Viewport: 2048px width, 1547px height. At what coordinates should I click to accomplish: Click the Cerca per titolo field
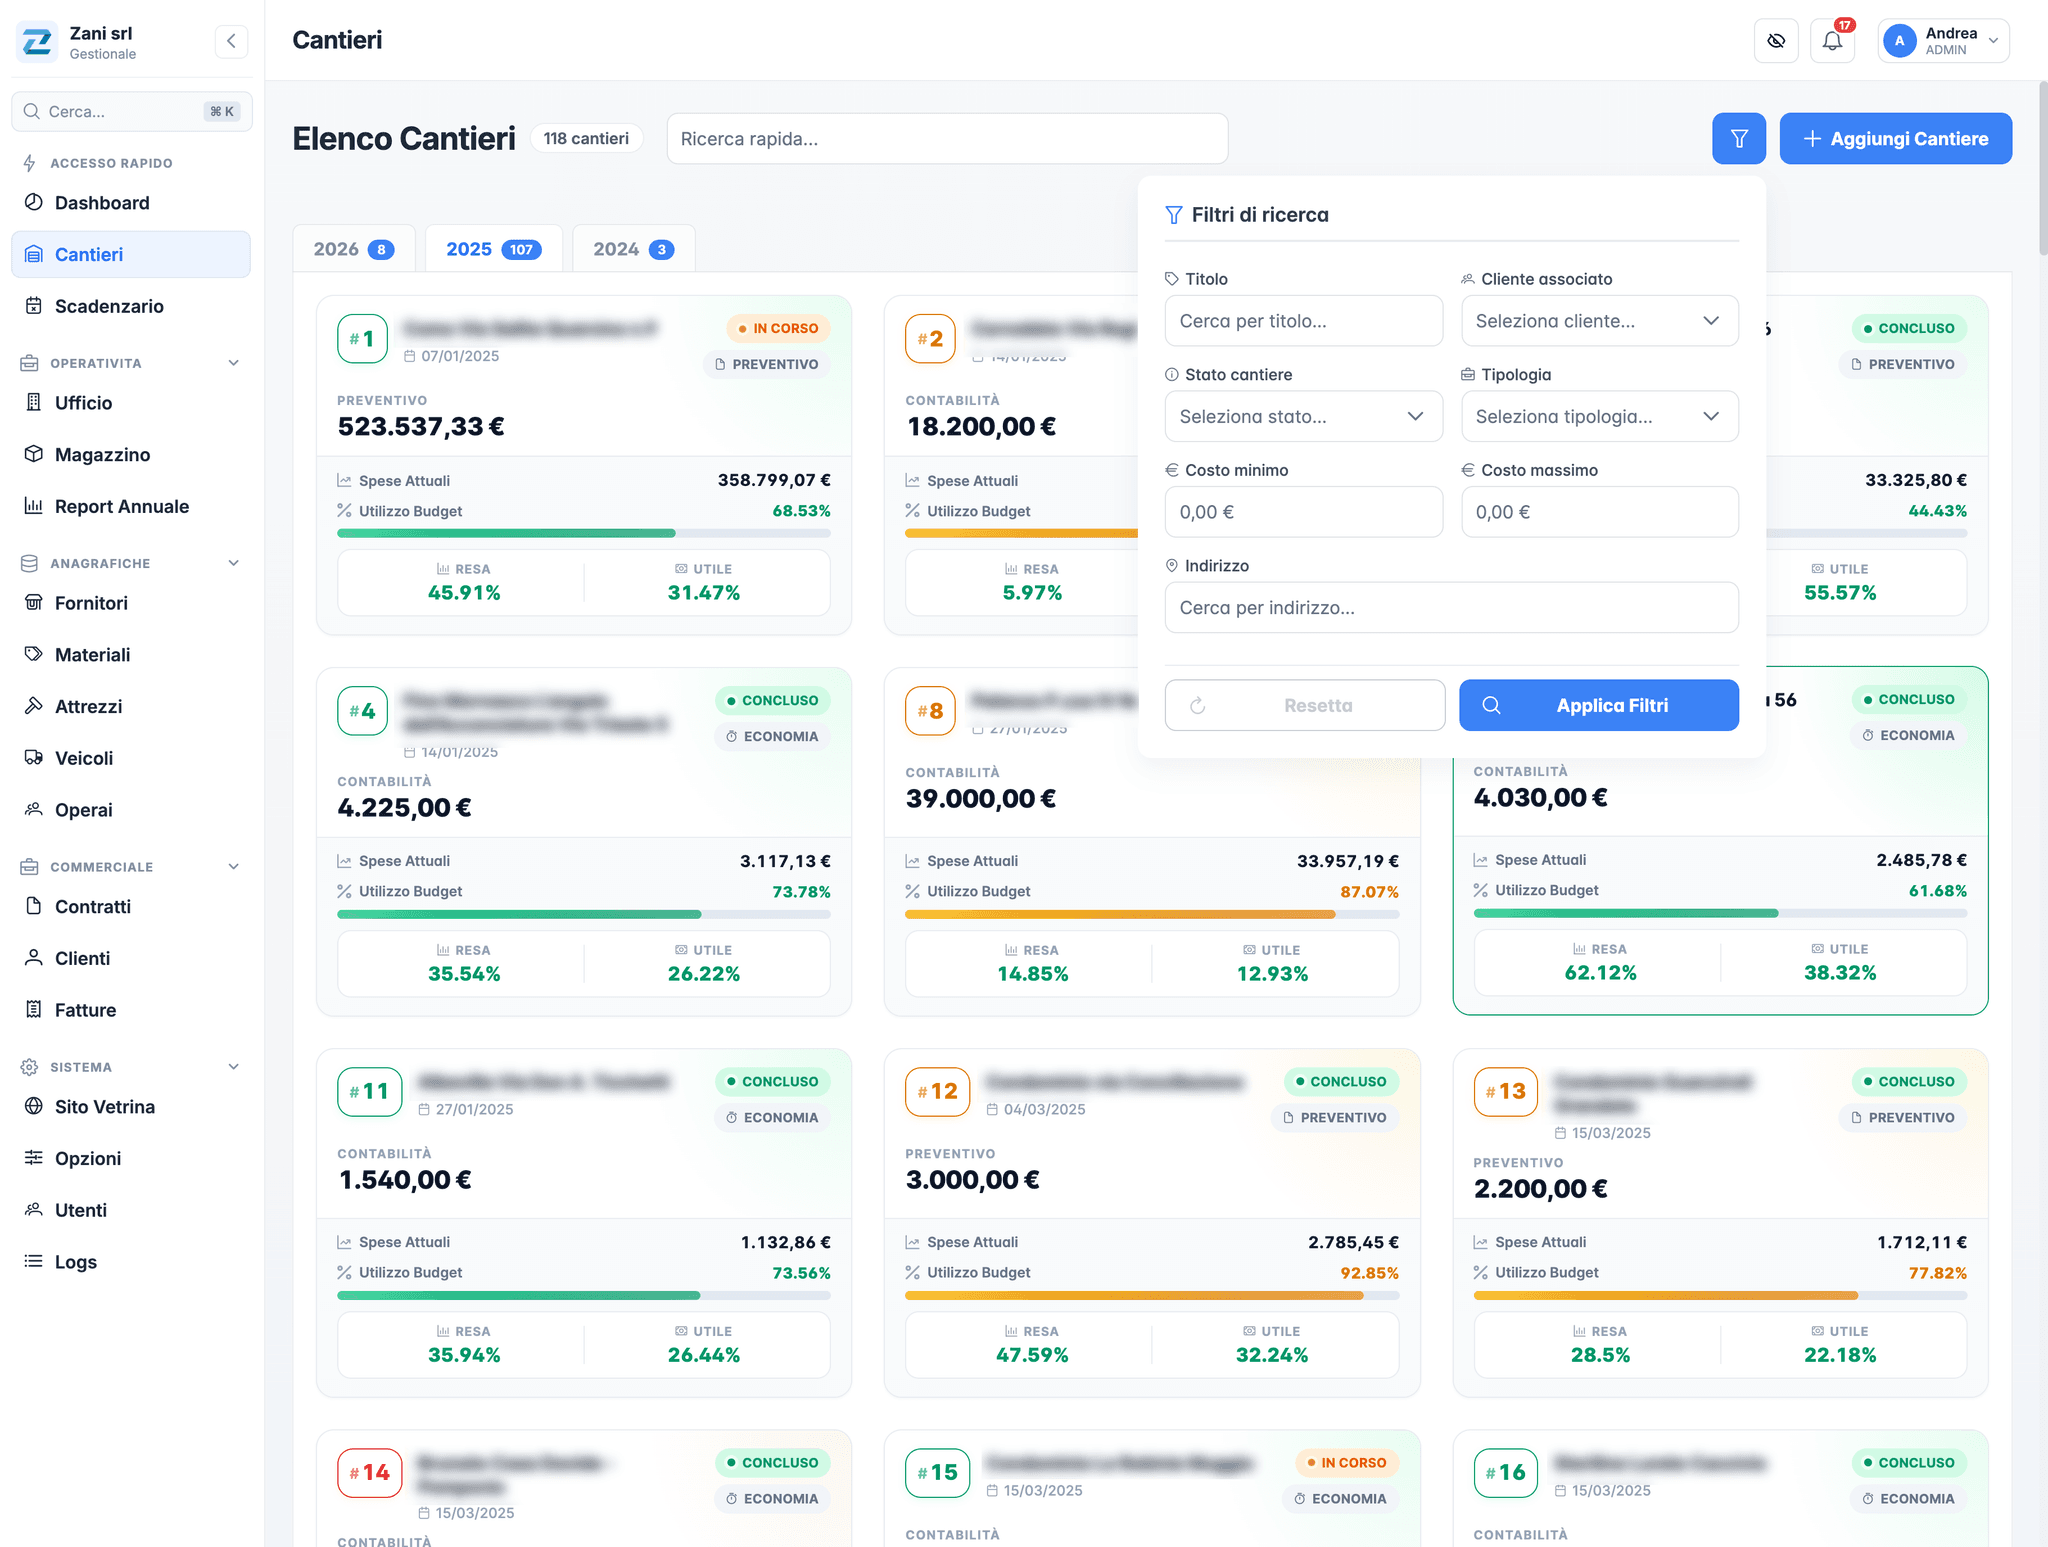(1304, 321)
